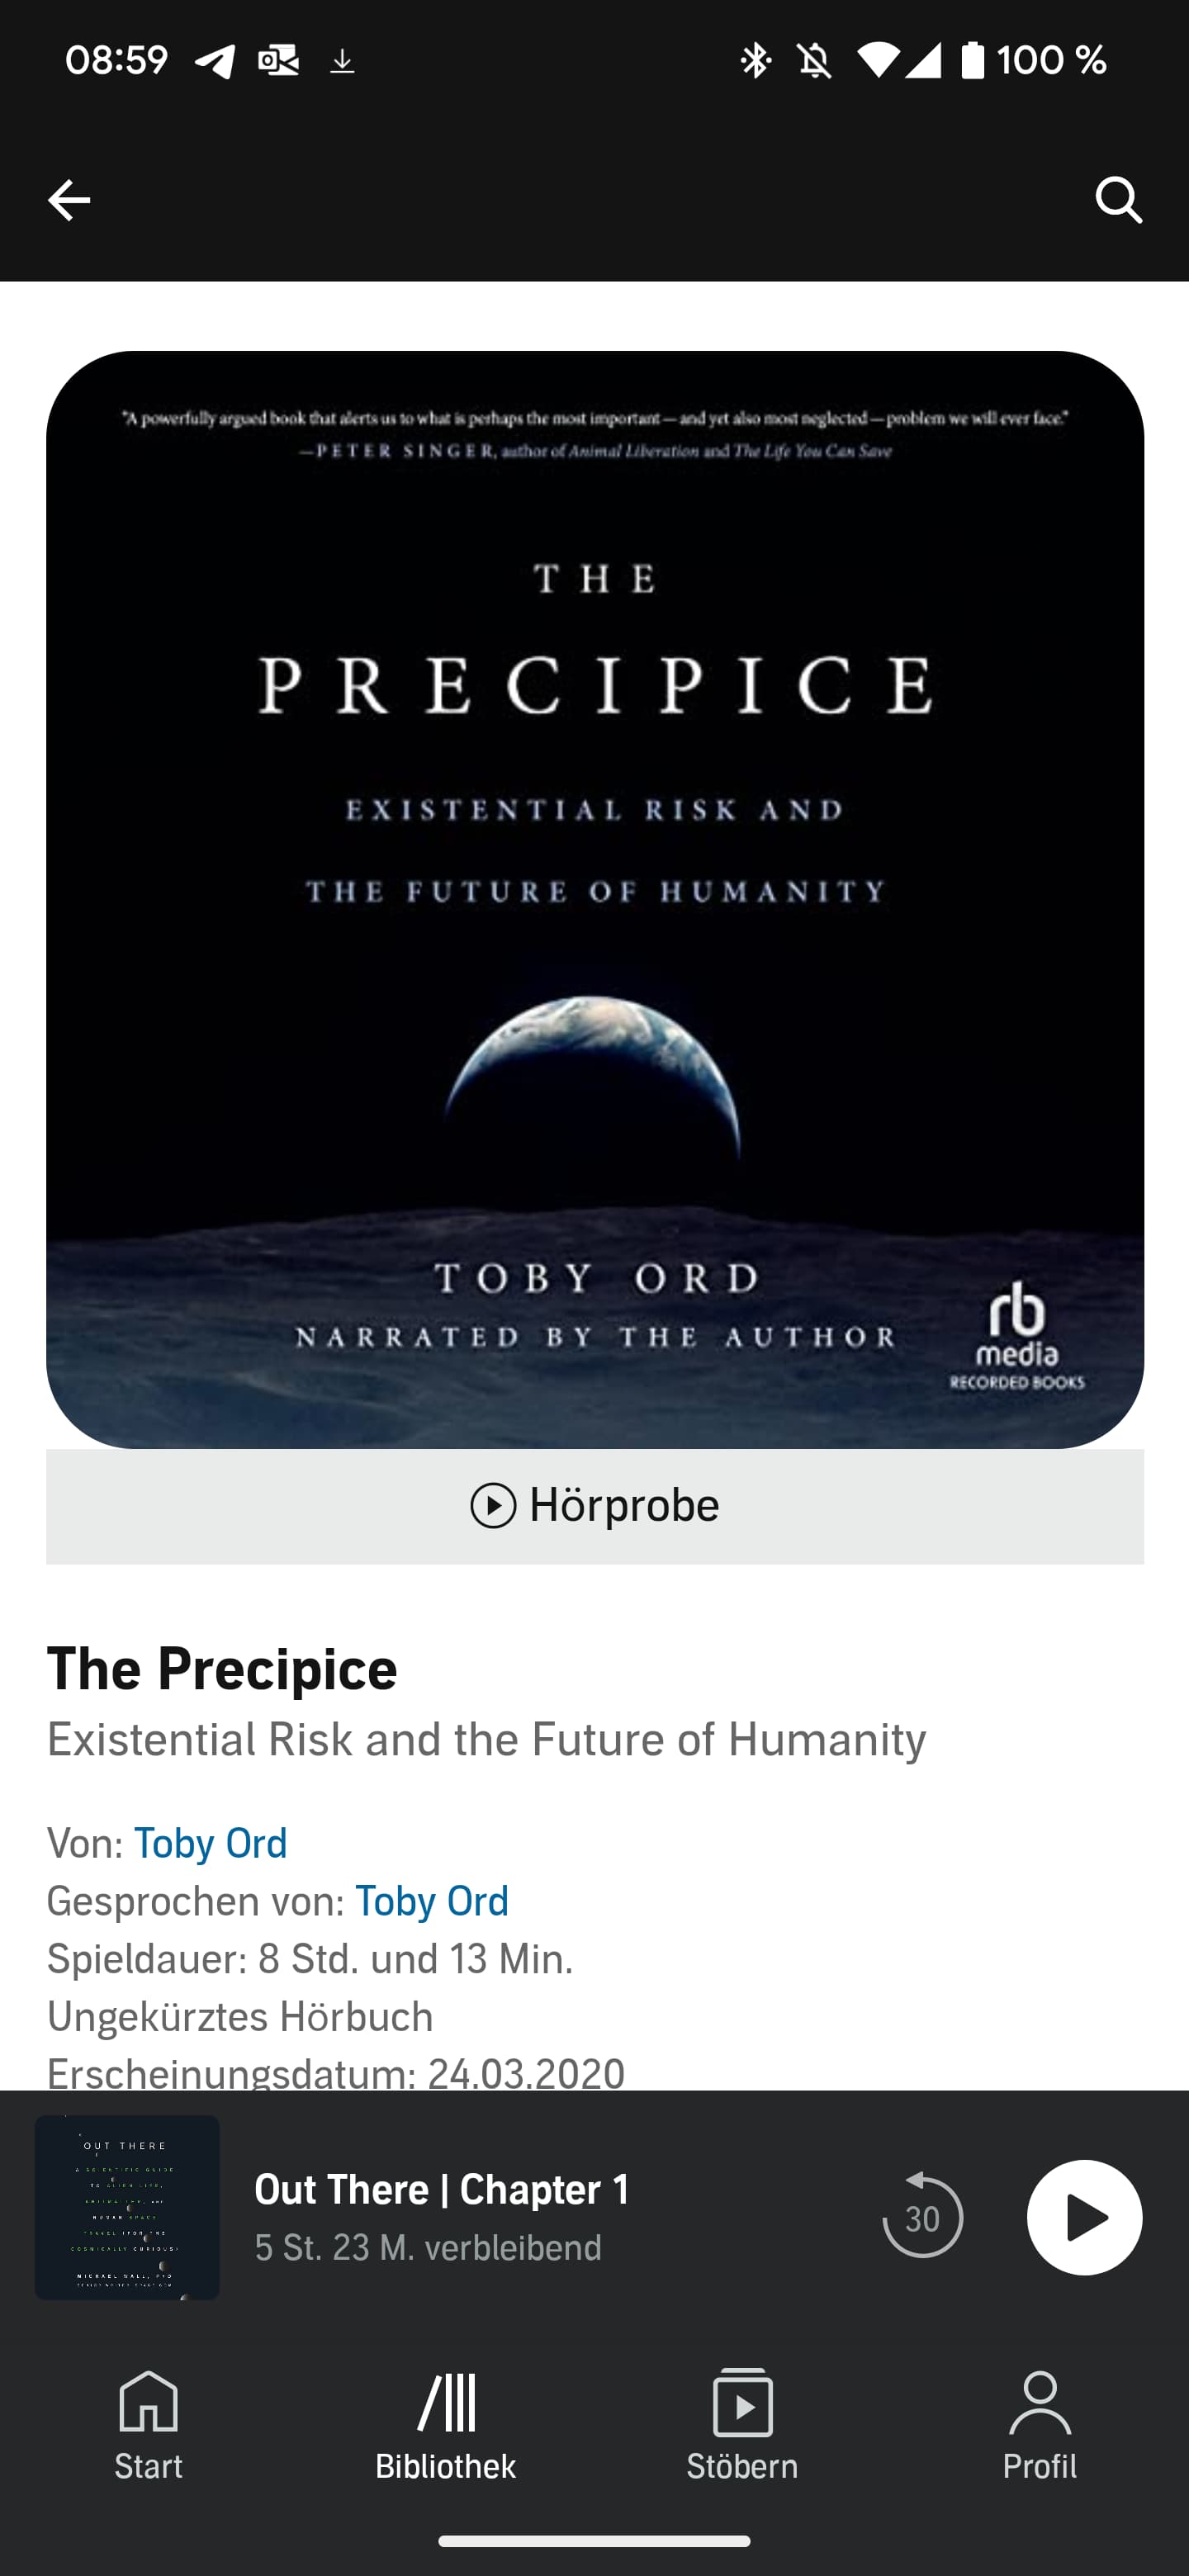The image size is (1189, 2576).
Task: Tap the battery status icon
Action: coord(973,61)
